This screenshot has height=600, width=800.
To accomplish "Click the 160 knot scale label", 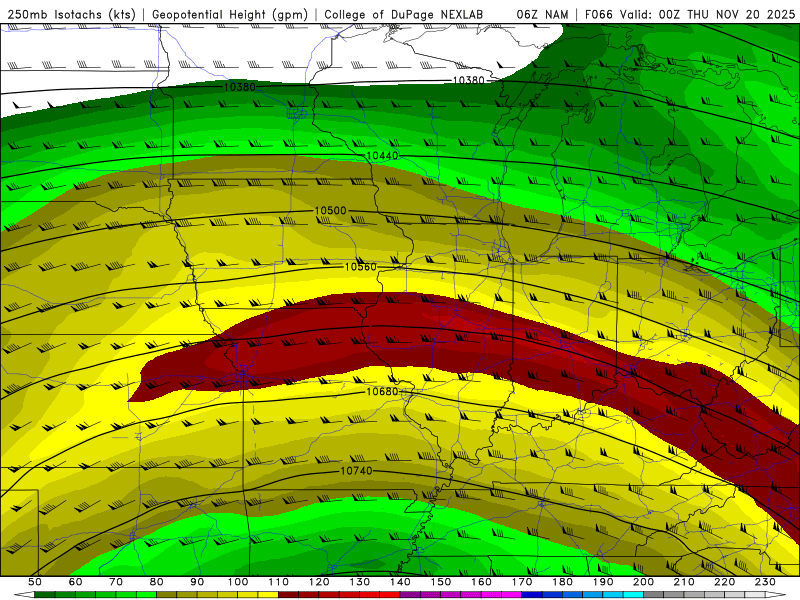I will click(x=481, y=582).
